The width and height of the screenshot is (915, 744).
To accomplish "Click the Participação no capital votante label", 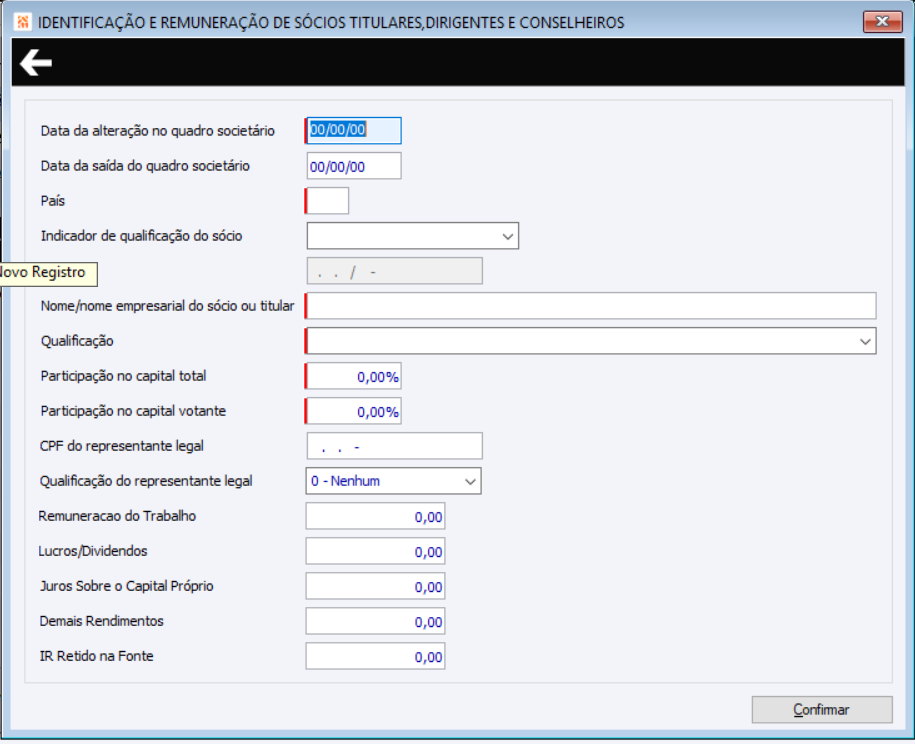I will click(133, 411).
